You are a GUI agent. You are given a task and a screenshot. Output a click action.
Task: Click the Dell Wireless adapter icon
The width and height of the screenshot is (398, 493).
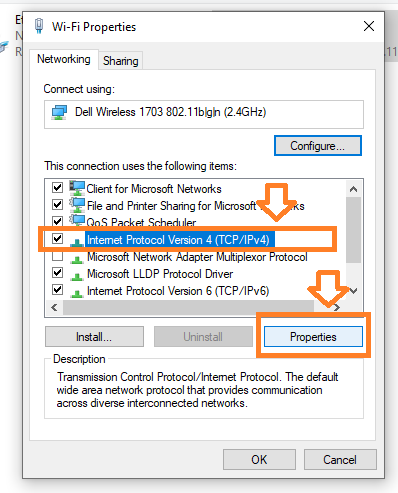point(59,113)
